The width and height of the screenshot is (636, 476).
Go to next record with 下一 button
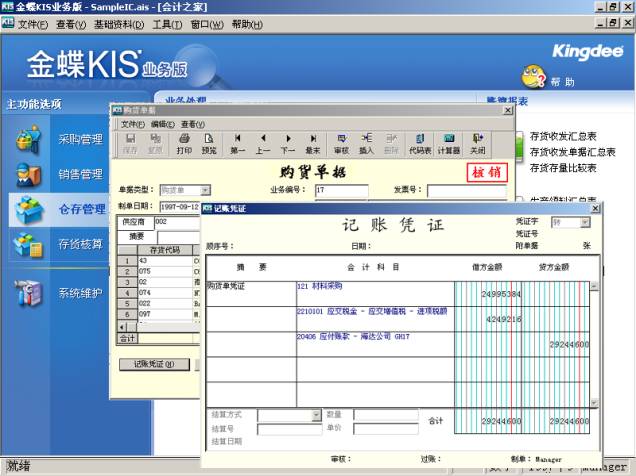tap(288, 144)
